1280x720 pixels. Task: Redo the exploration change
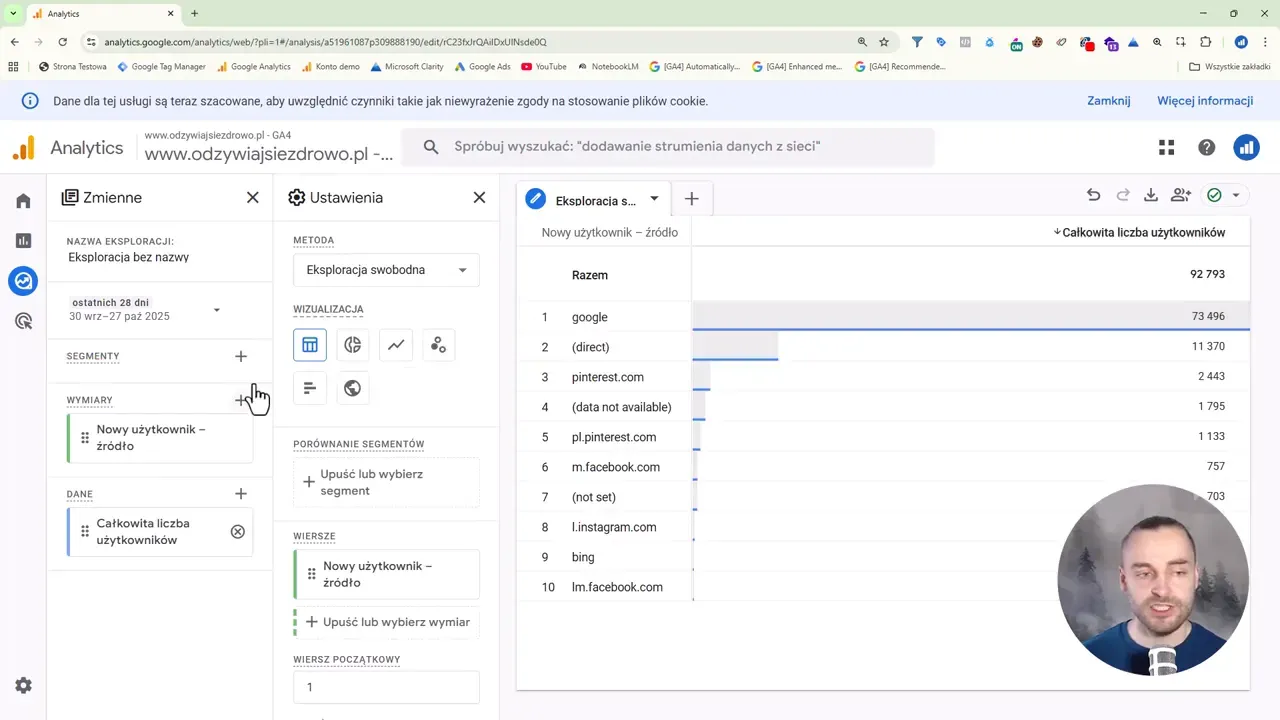tap(1122, 196)
